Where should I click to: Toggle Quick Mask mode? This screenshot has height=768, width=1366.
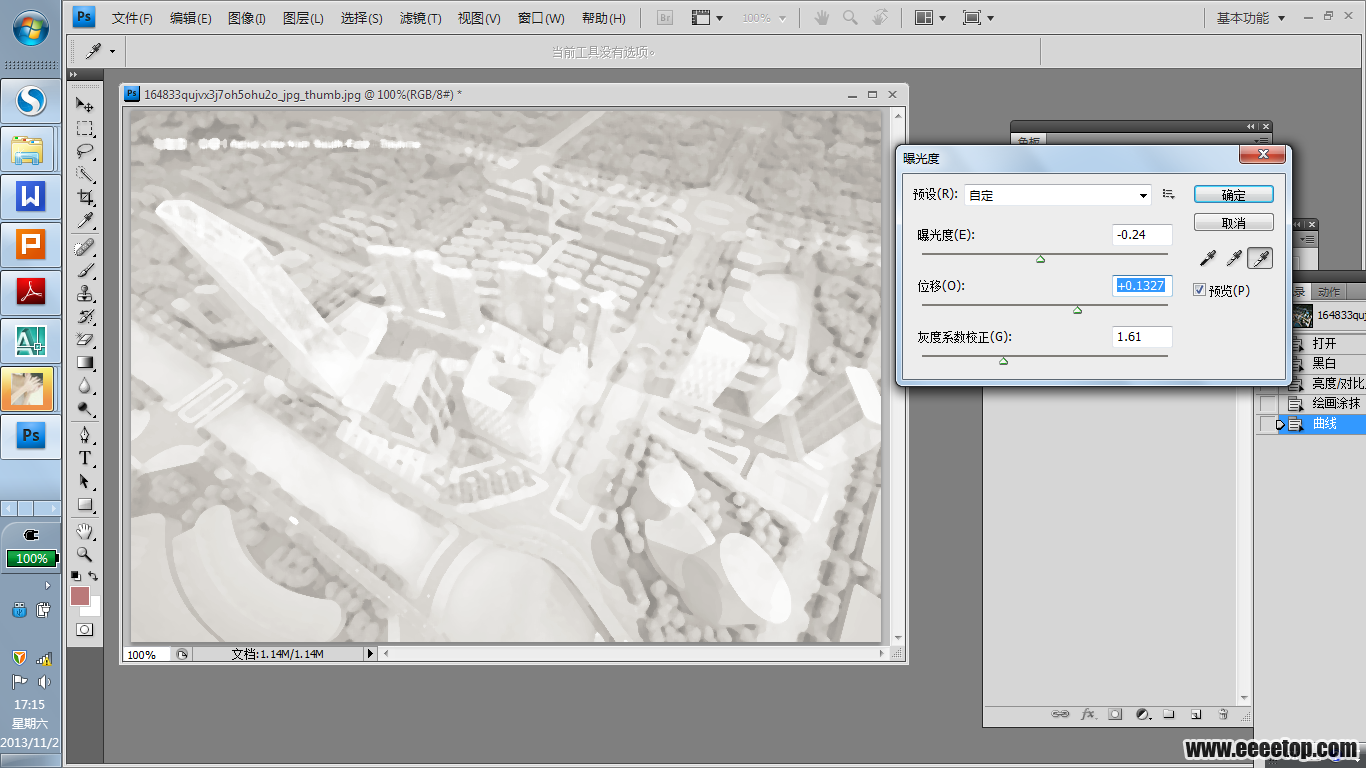tap(85, 629)
